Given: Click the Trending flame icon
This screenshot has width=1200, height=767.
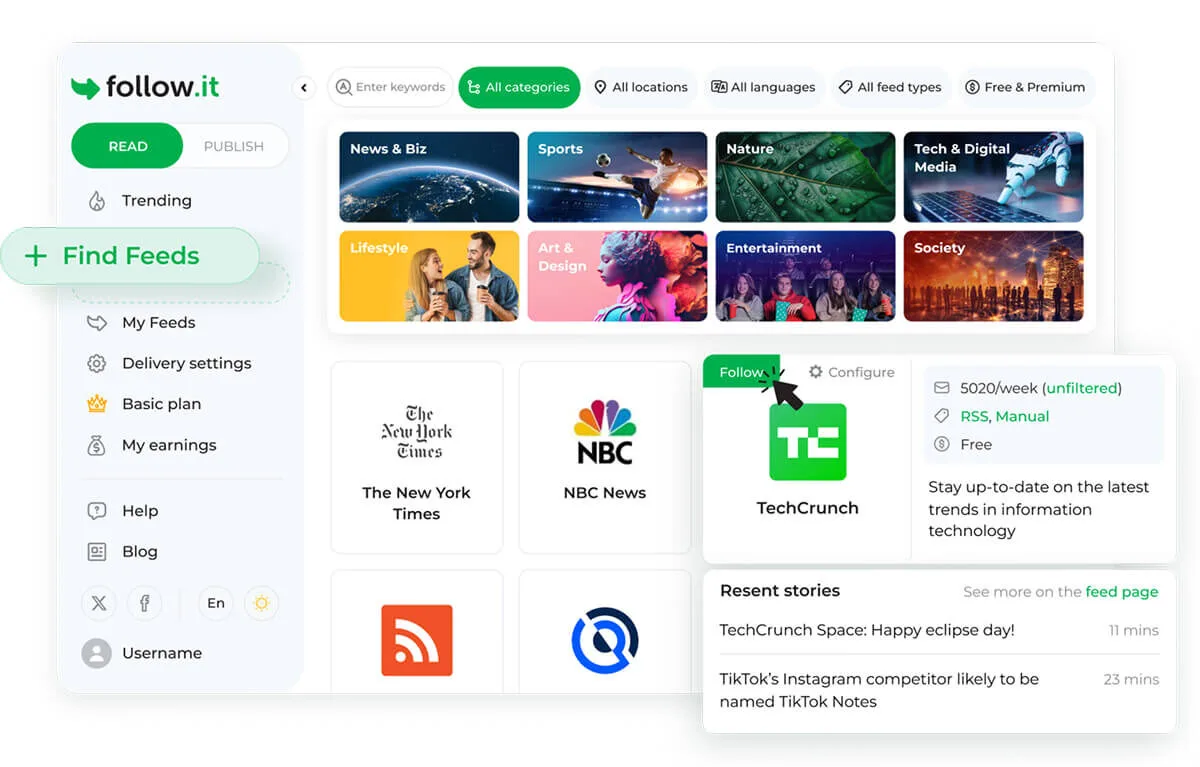Looking at the screenshot, I should coord(97,201).
